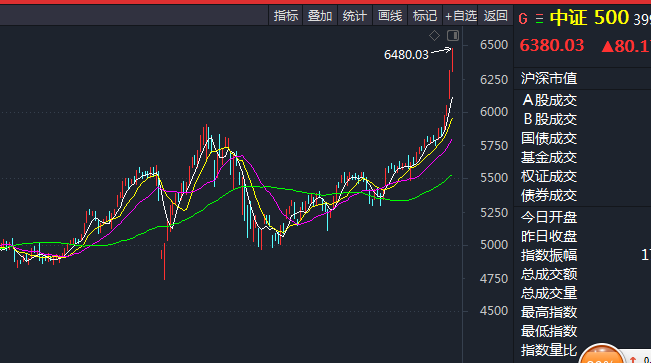Click the red triangle price change indicator
This screenshot has width=651, height=363.
(608, 46)
